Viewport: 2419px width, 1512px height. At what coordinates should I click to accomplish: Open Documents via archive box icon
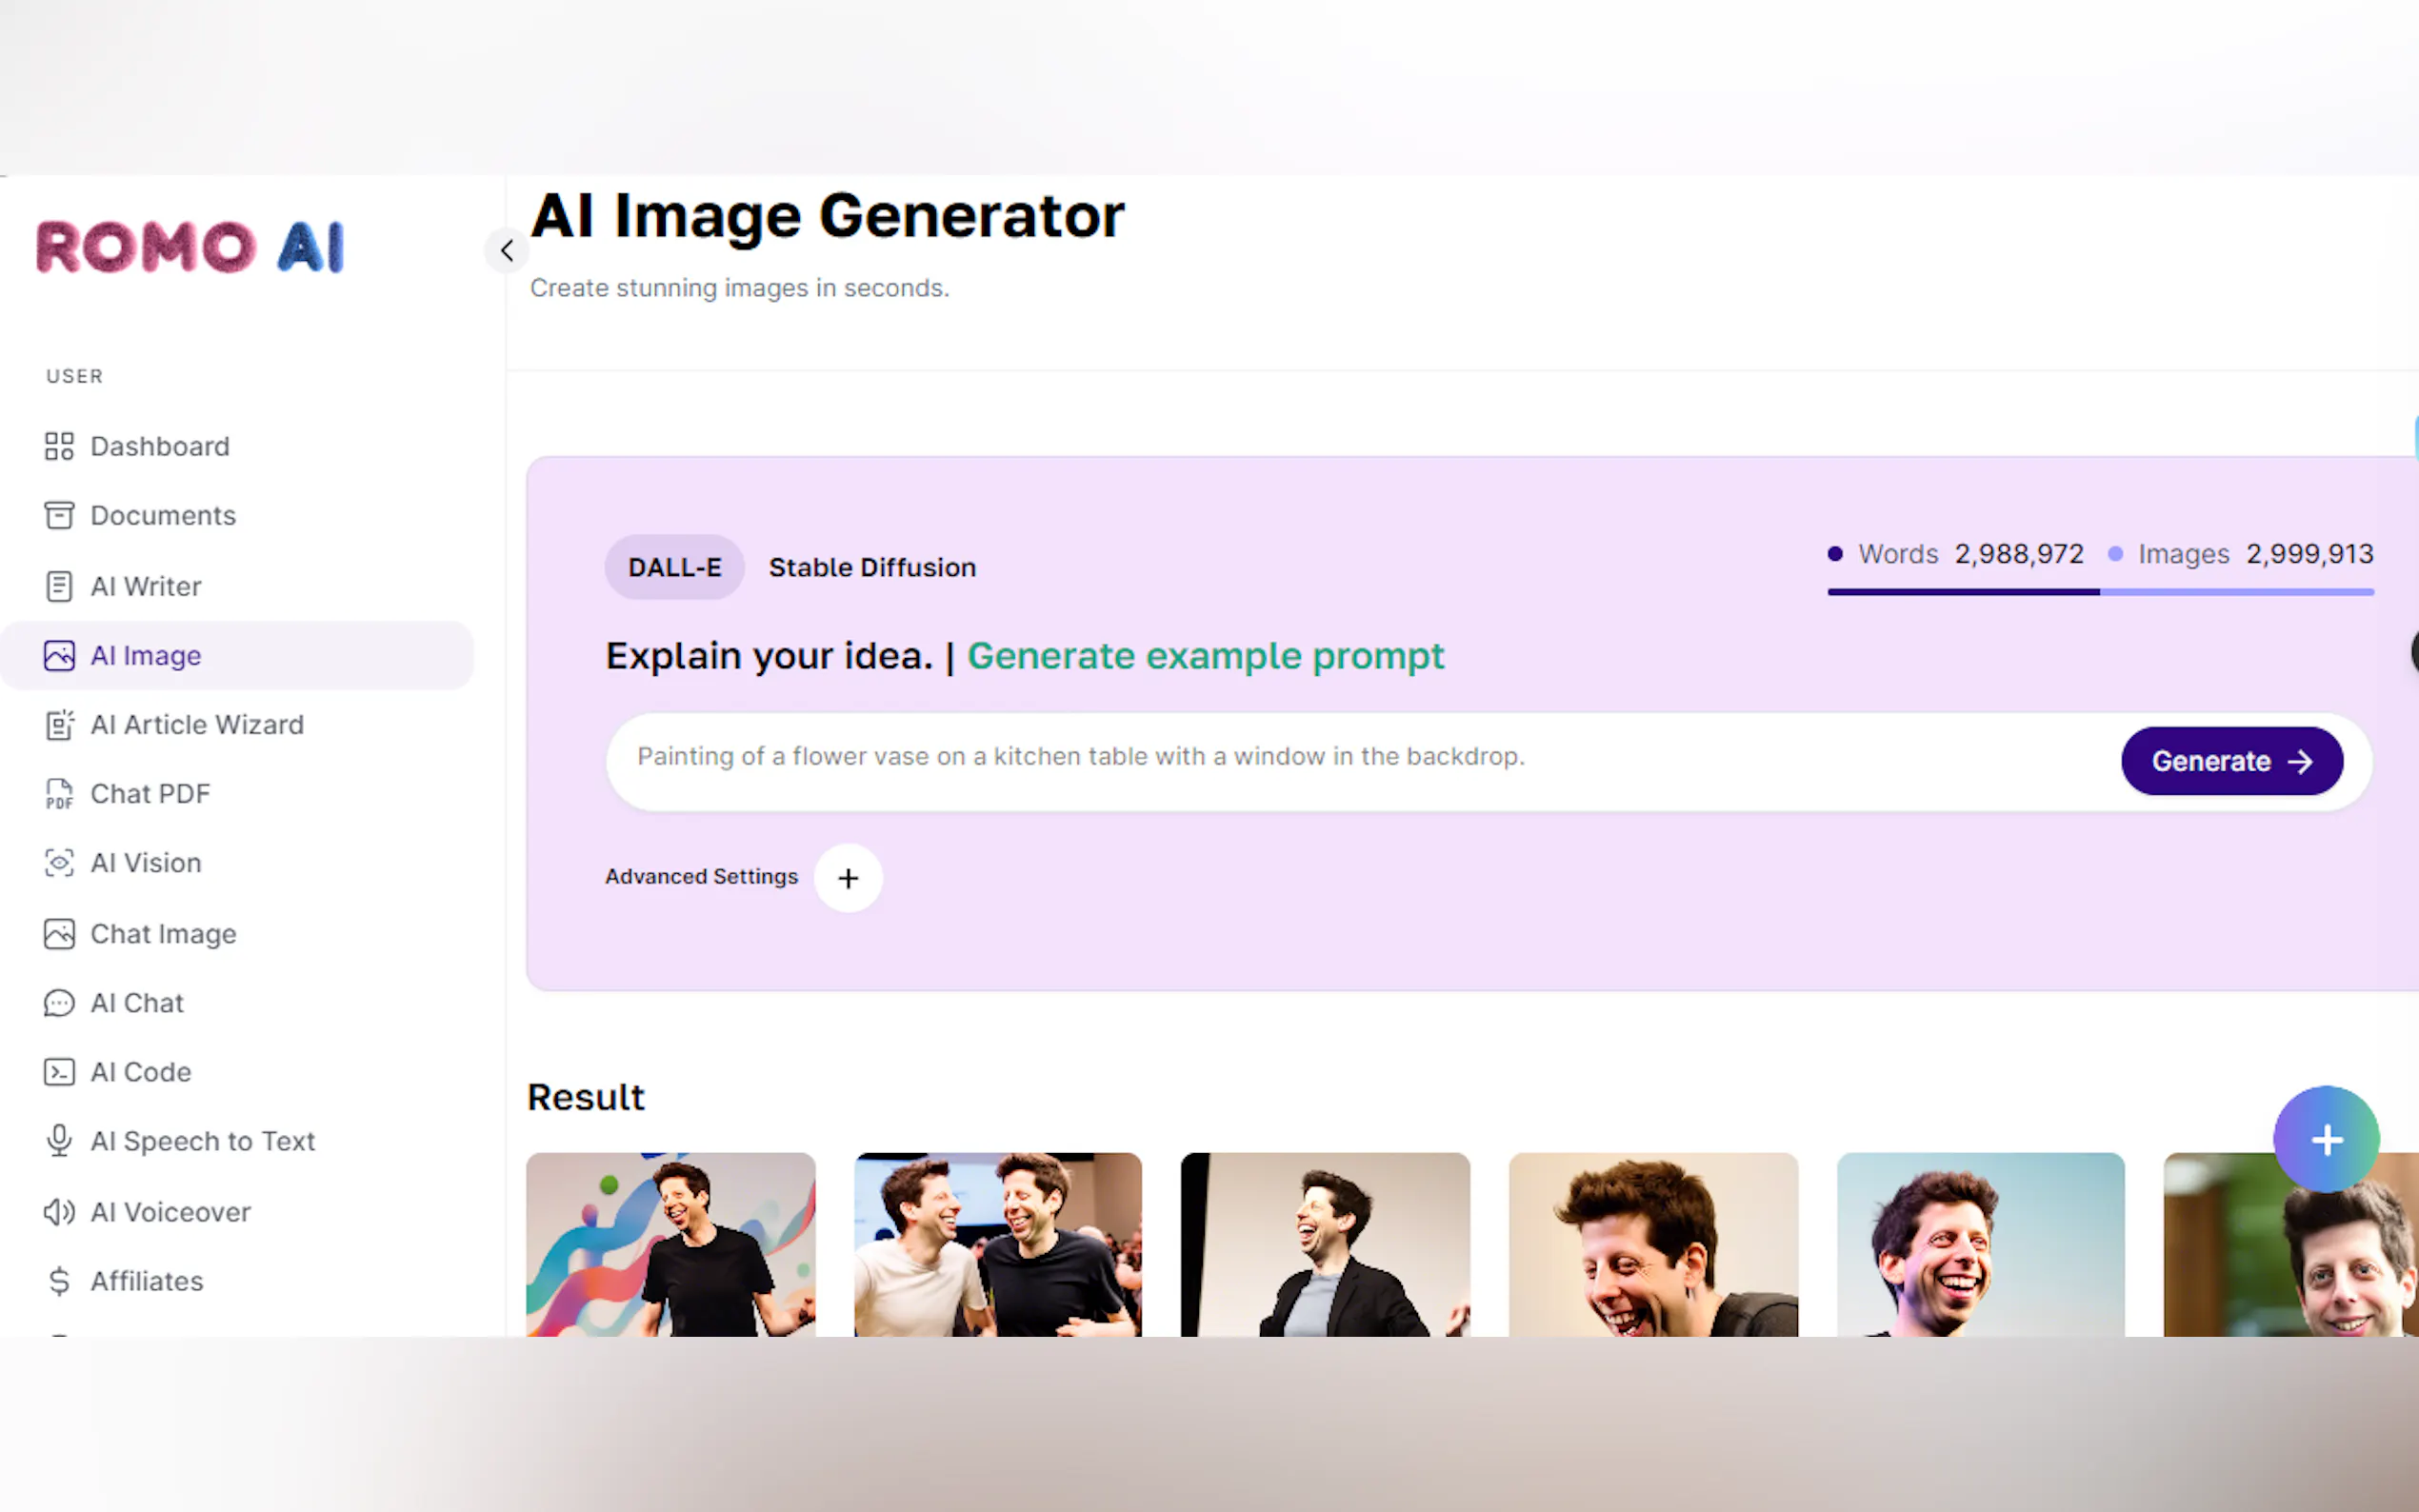[59, 515]
